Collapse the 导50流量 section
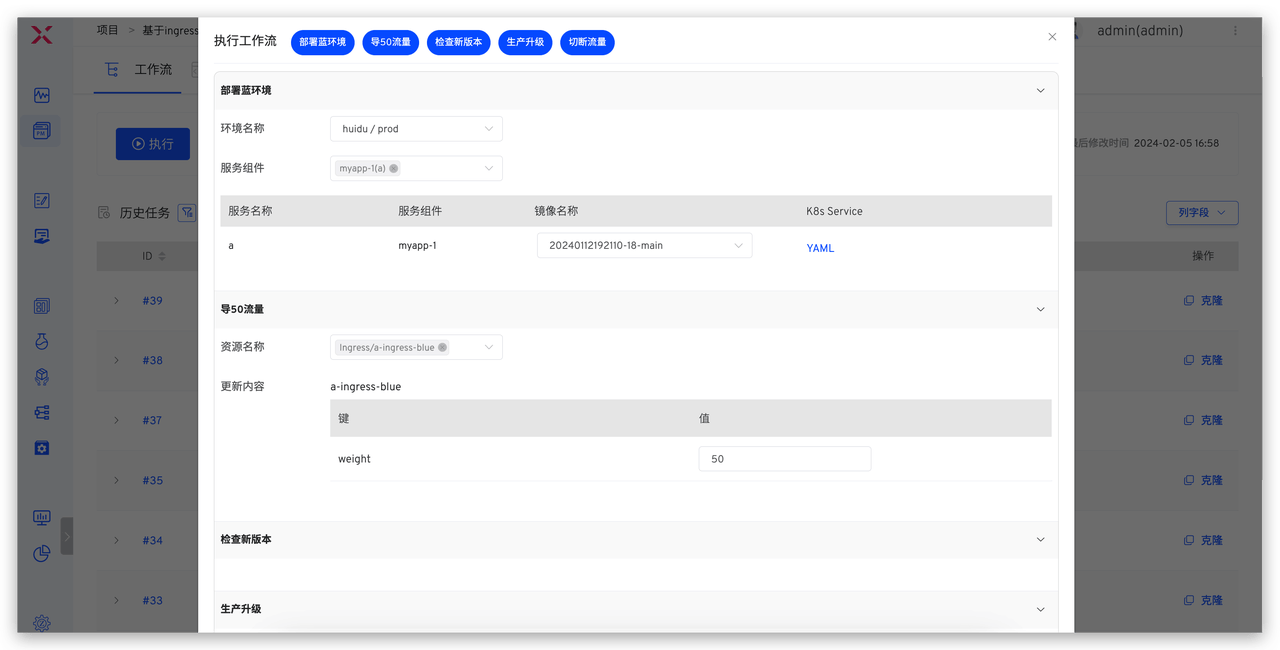This screenshot has height=650, width=1280. [x=1040, y=310]
